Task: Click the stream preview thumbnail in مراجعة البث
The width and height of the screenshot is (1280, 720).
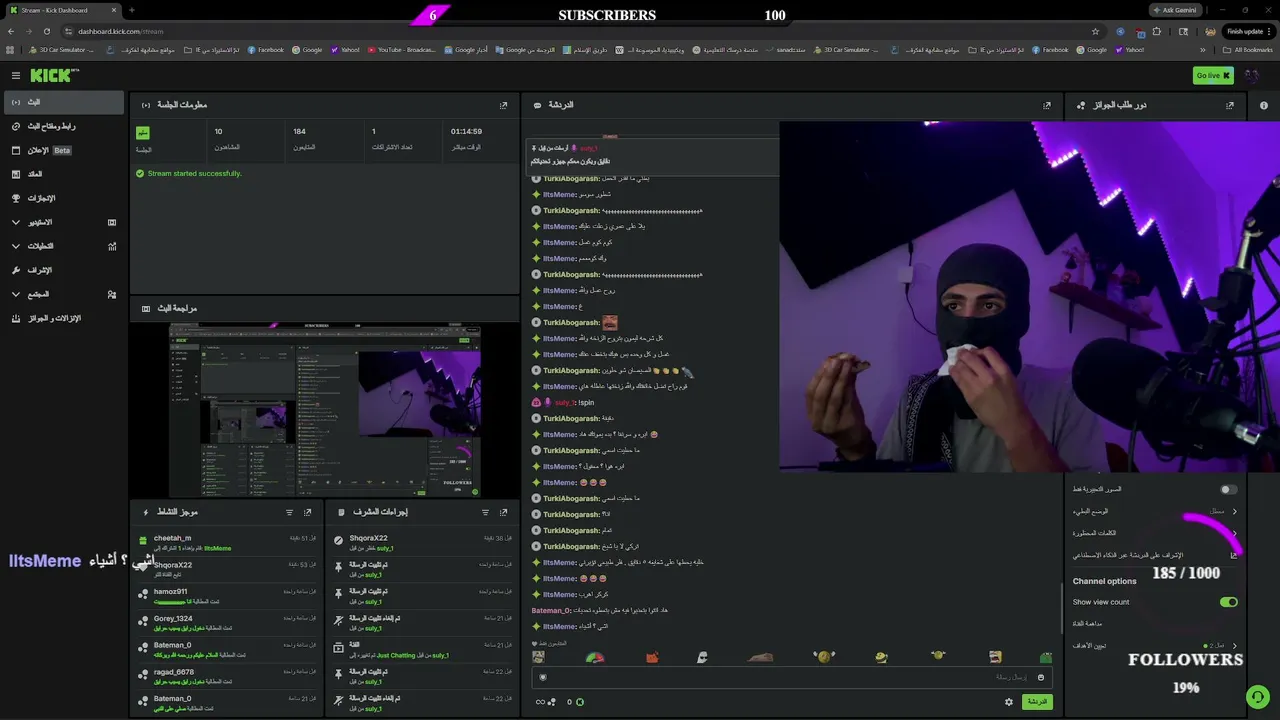Action: click(x=325, y=409)
